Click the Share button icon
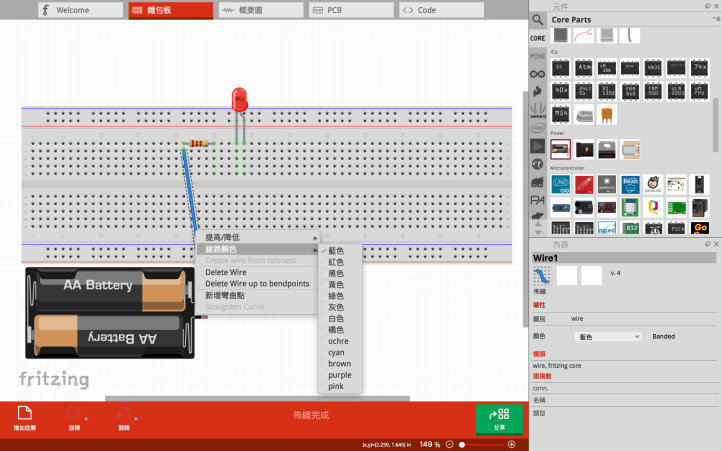722x451 pixels. pos(499,417)
